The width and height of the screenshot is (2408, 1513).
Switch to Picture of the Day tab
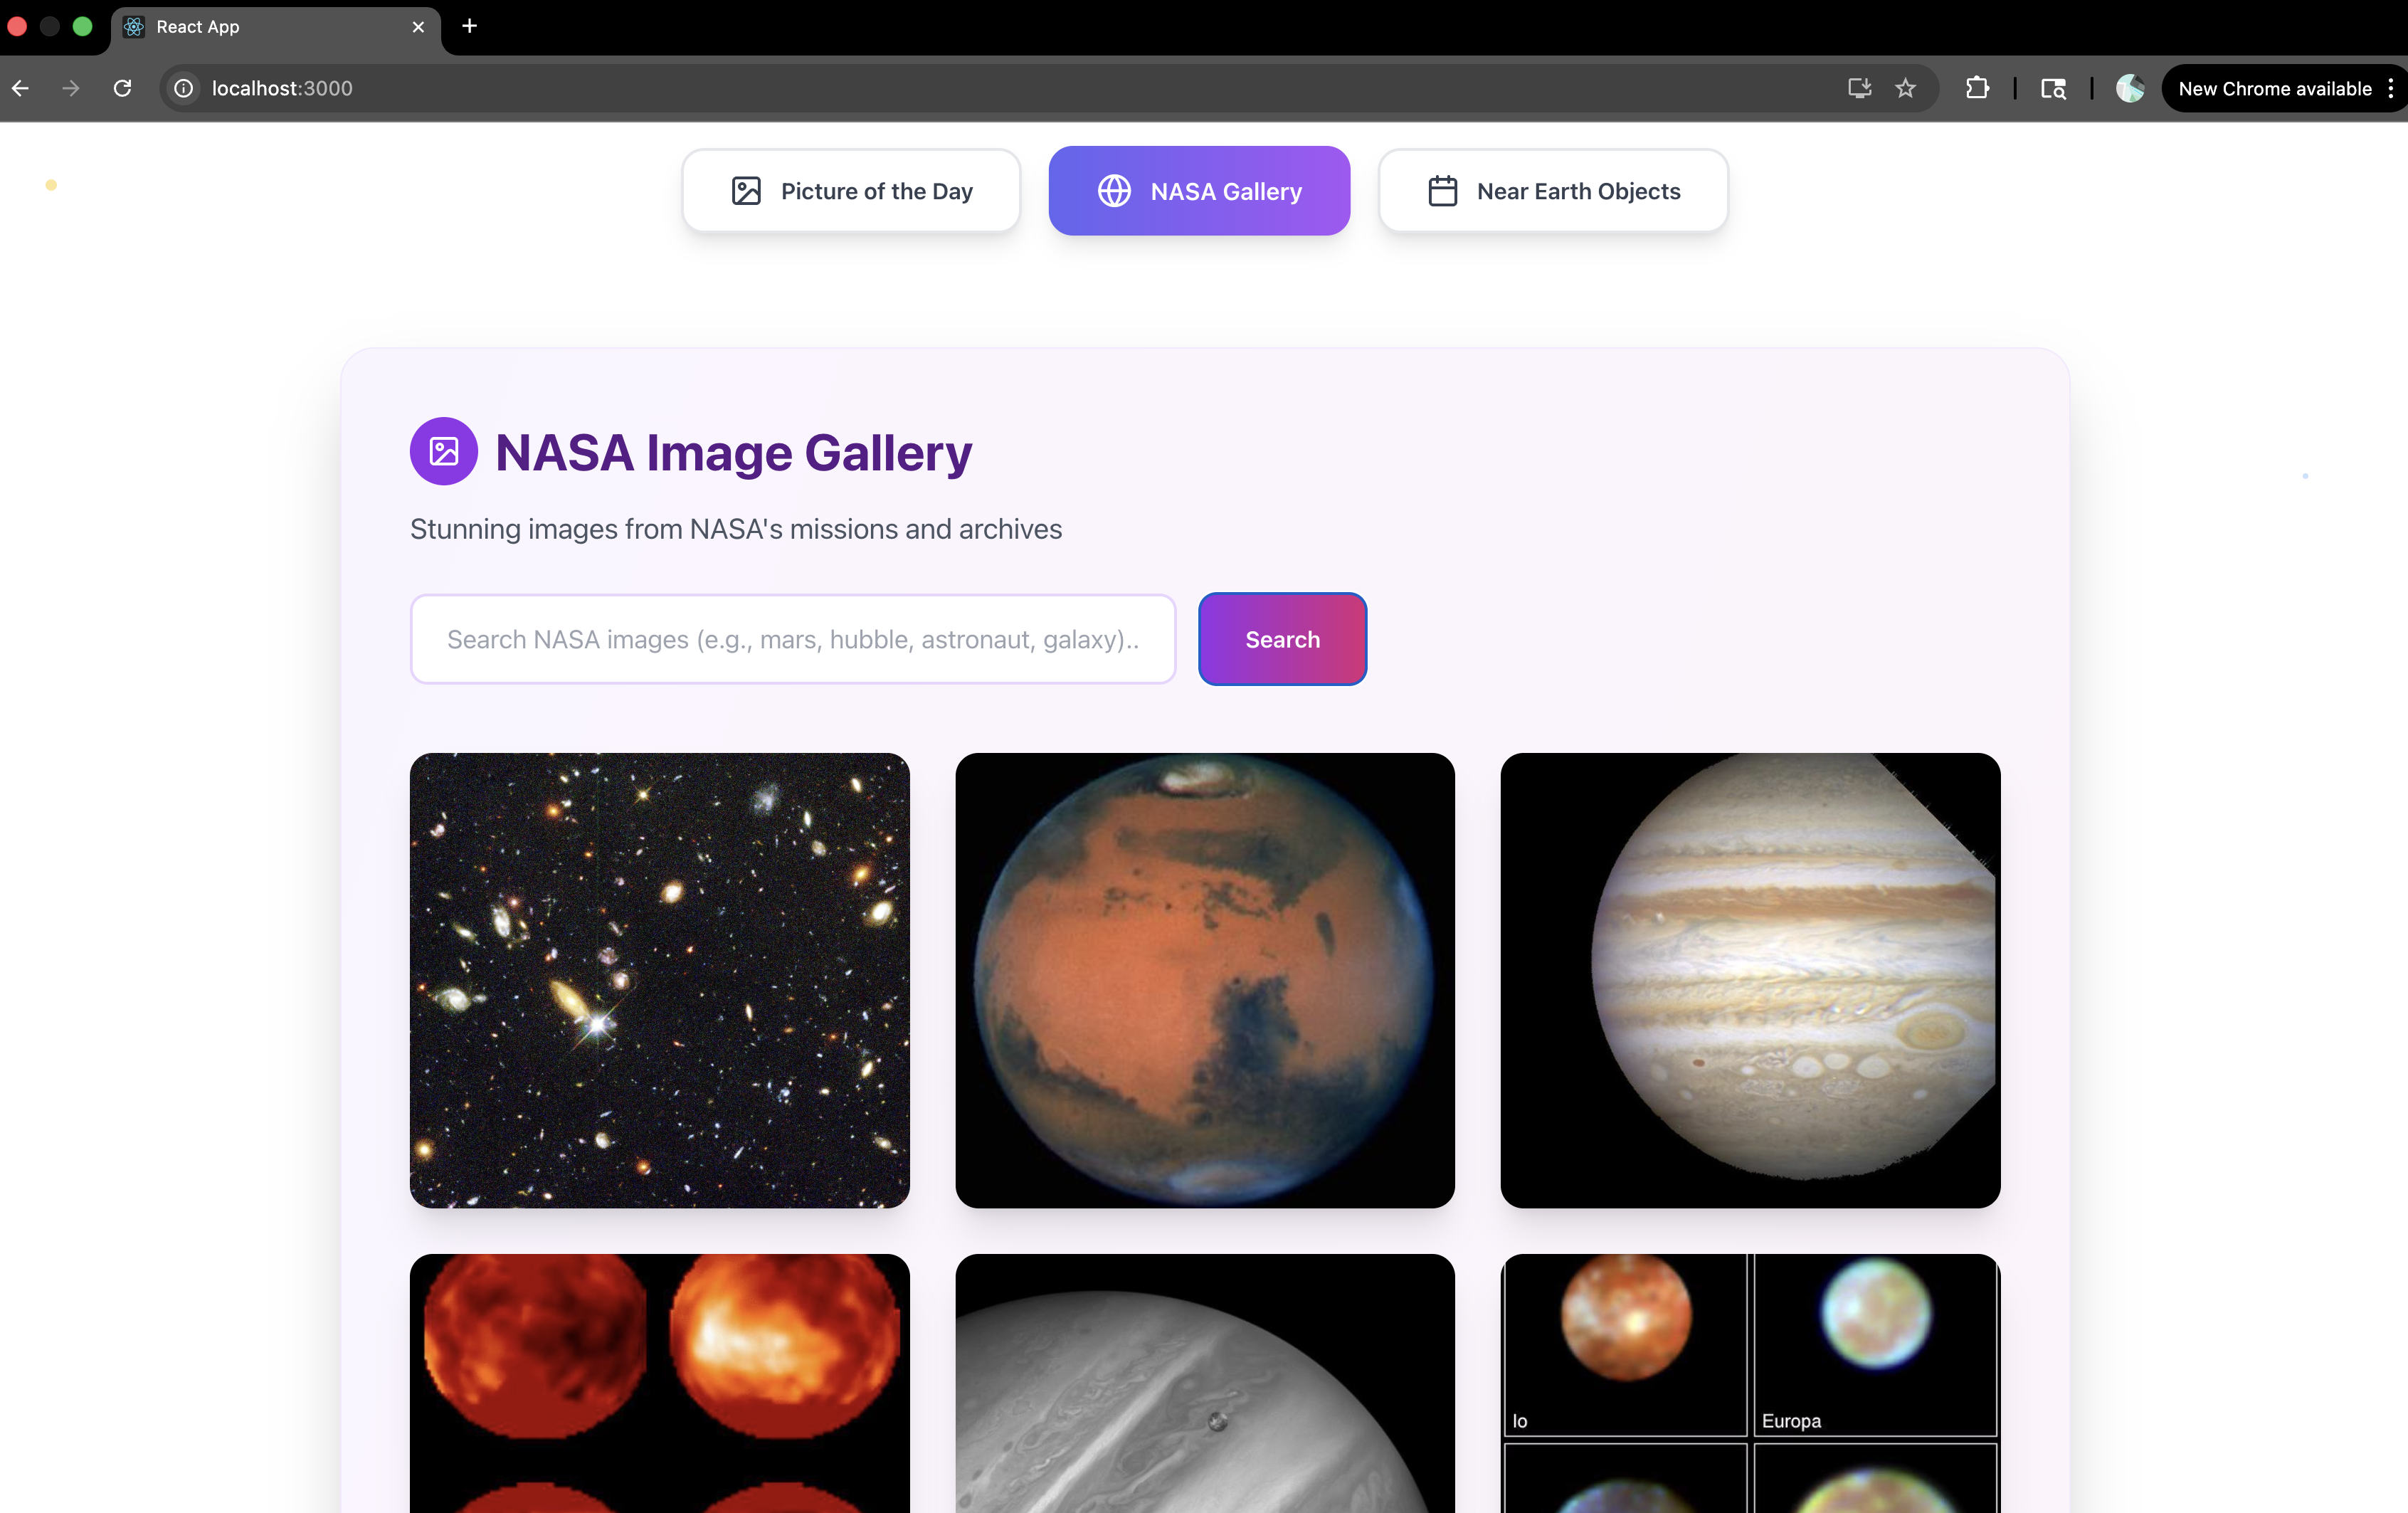click(x=851, y=191)
